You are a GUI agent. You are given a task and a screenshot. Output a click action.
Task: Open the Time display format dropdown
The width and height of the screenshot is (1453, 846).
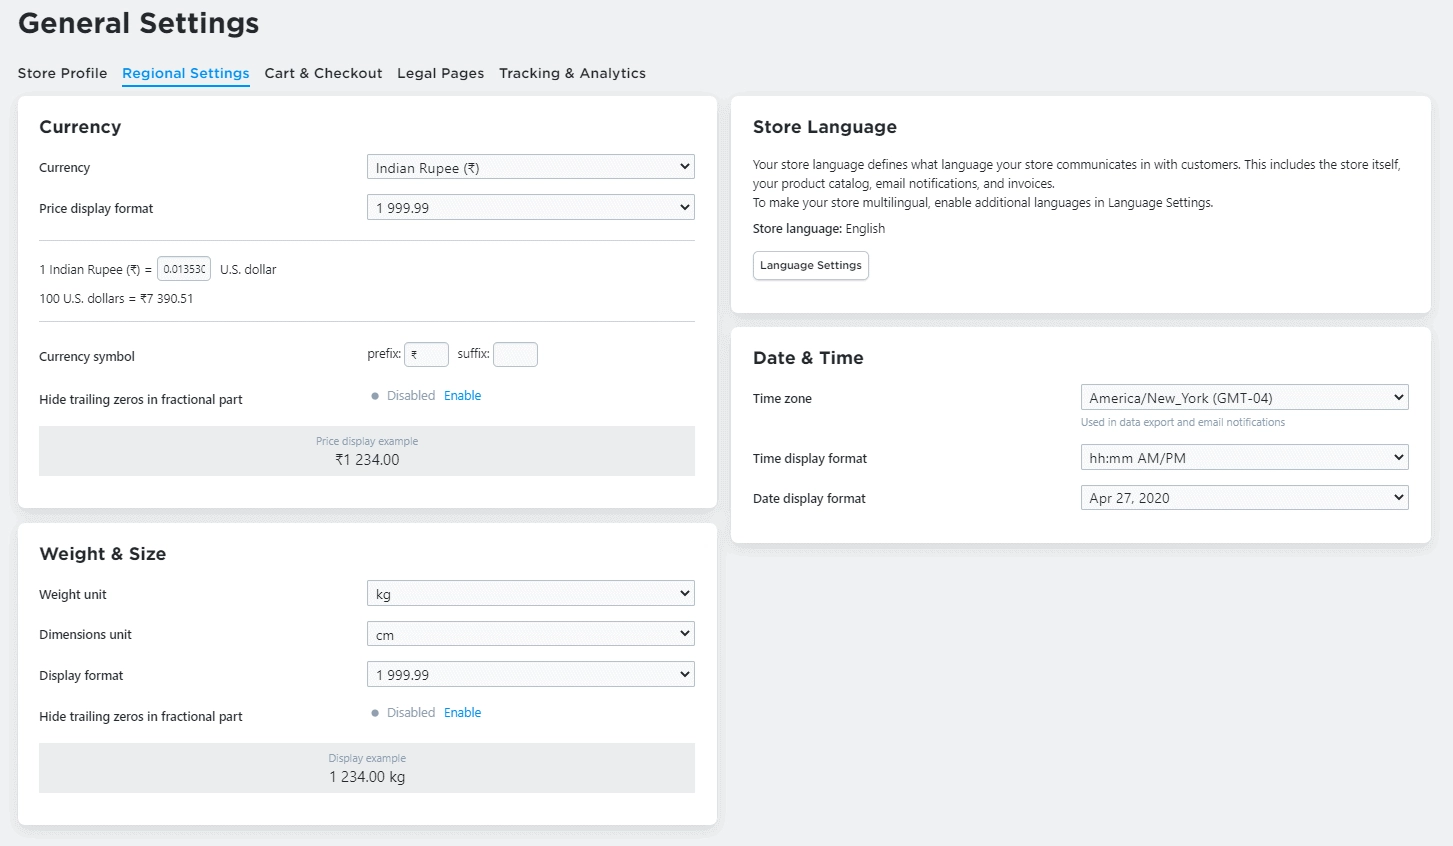[x=1243, y=457]
